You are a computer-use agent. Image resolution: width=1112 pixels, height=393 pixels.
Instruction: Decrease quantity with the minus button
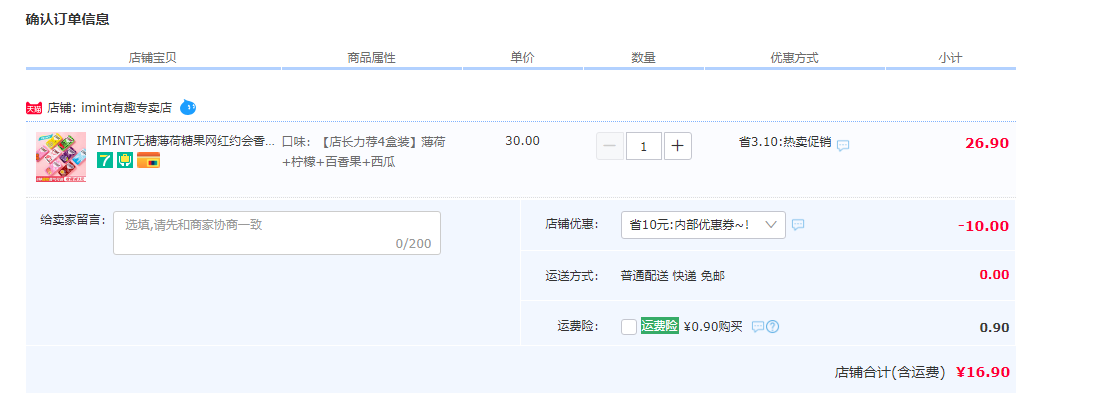(x=610, y=146)
